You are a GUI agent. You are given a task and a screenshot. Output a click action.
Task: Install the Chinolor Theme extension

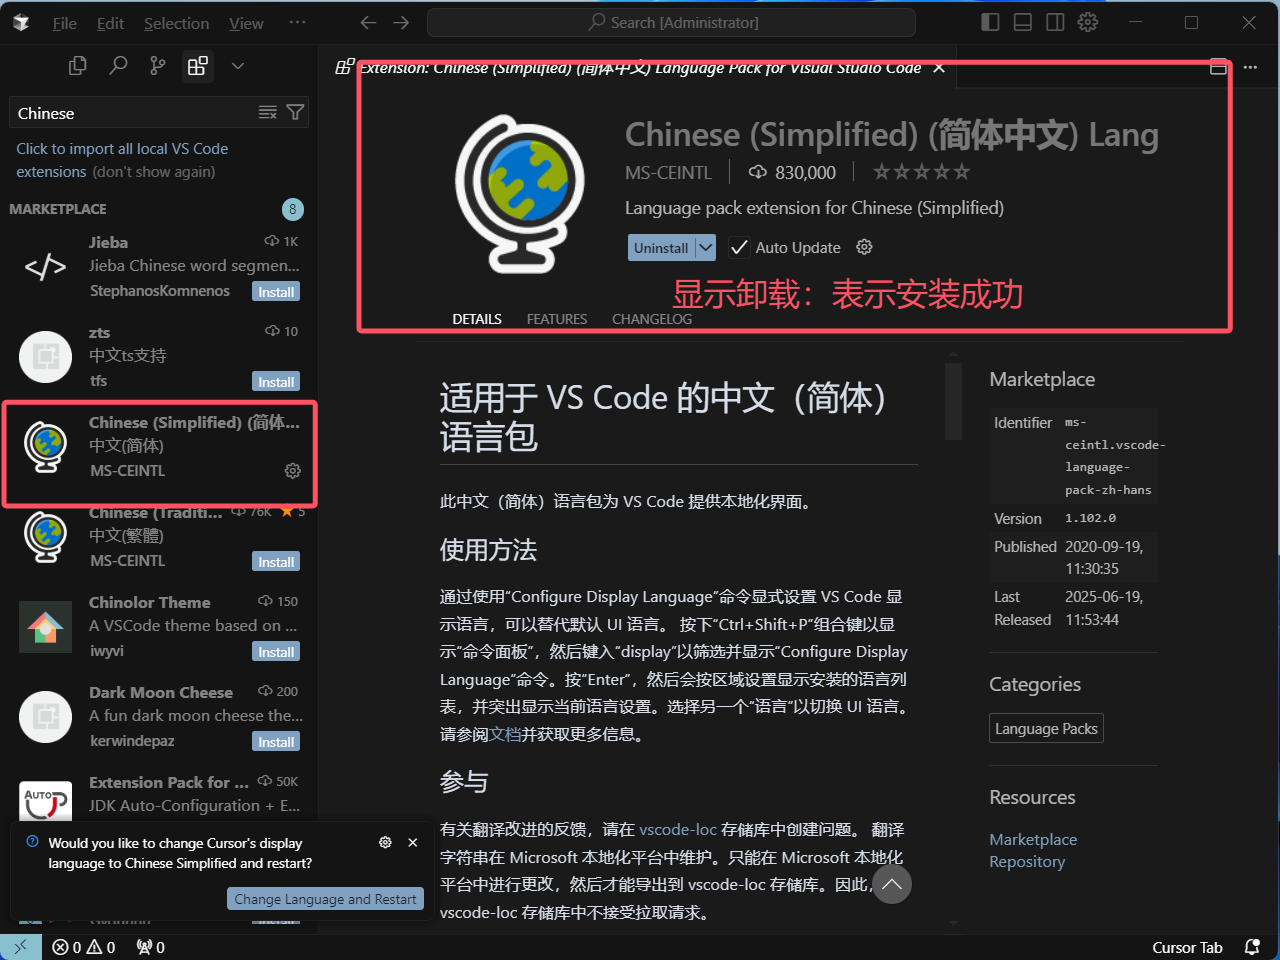(276, 652)
